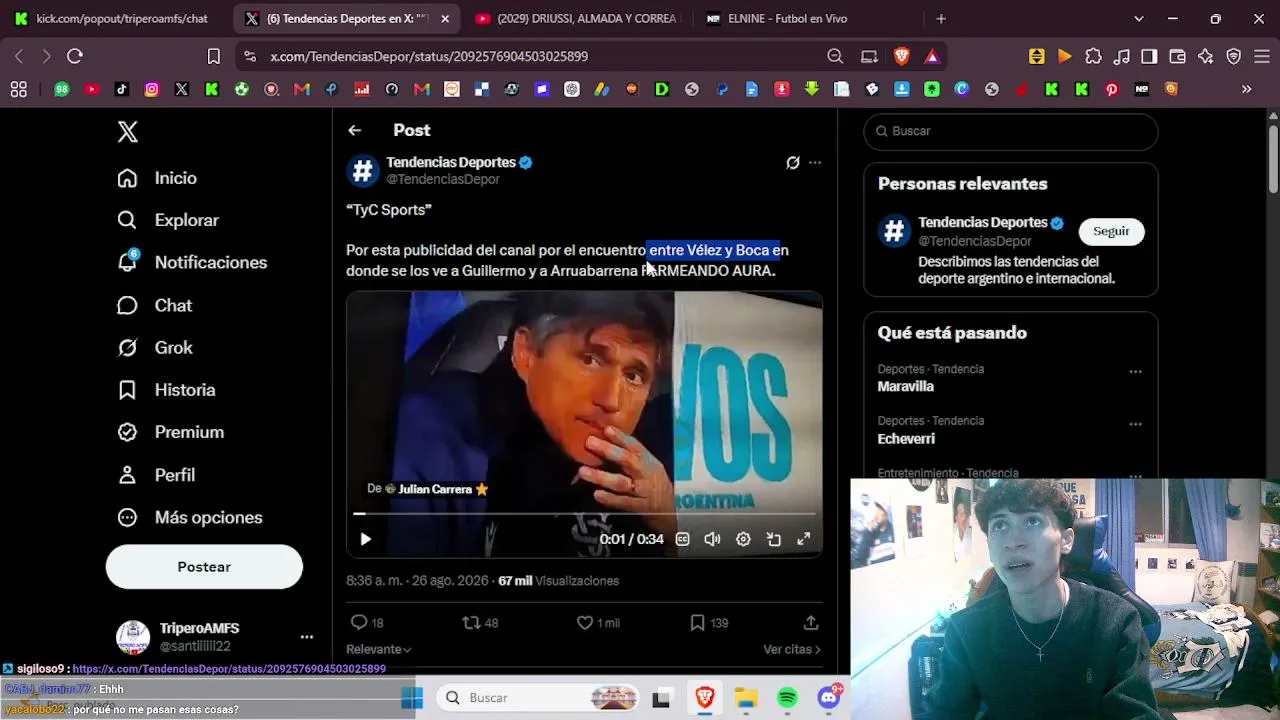Open the zoom indicator in address bar
1280x720 pixels.
pos(835,57)
